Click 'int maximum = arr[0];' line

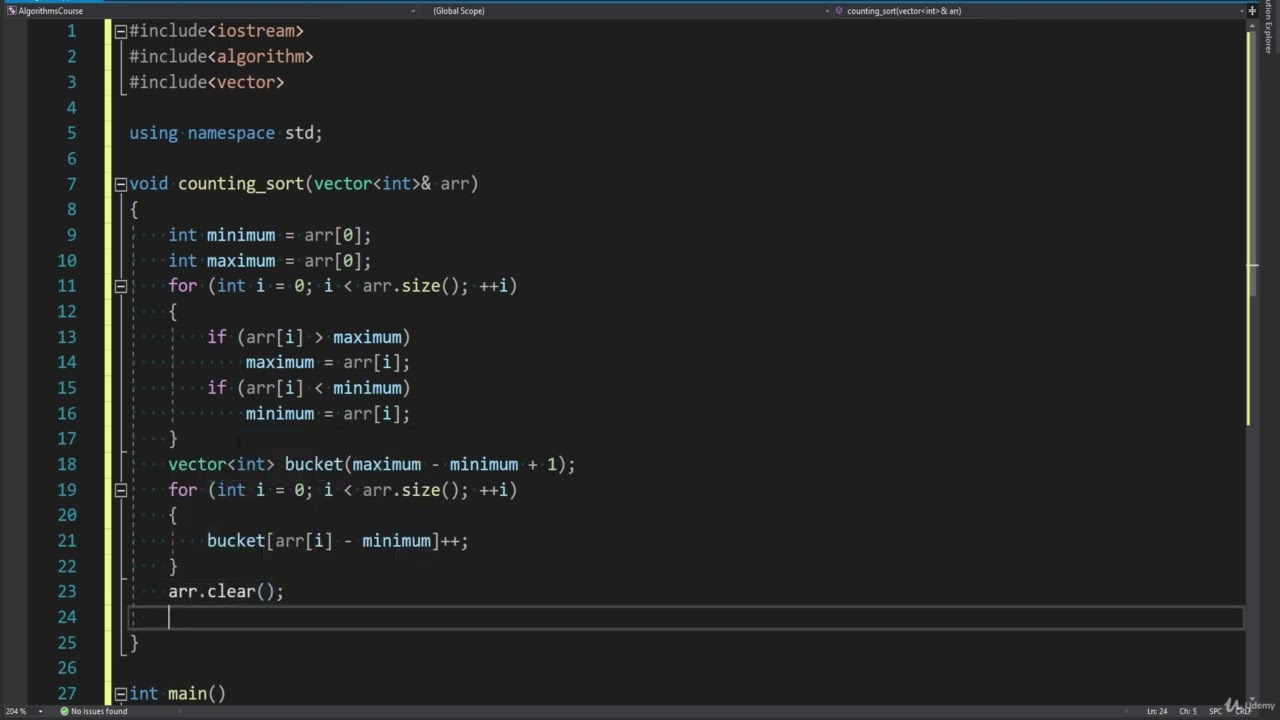[270, 261]
